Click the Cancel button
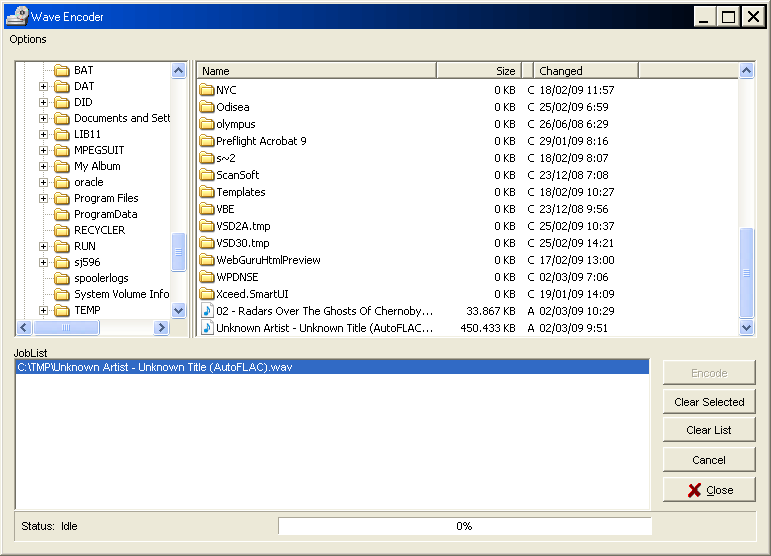The height and width of the screenshot is (556, 771). (708, 460)
